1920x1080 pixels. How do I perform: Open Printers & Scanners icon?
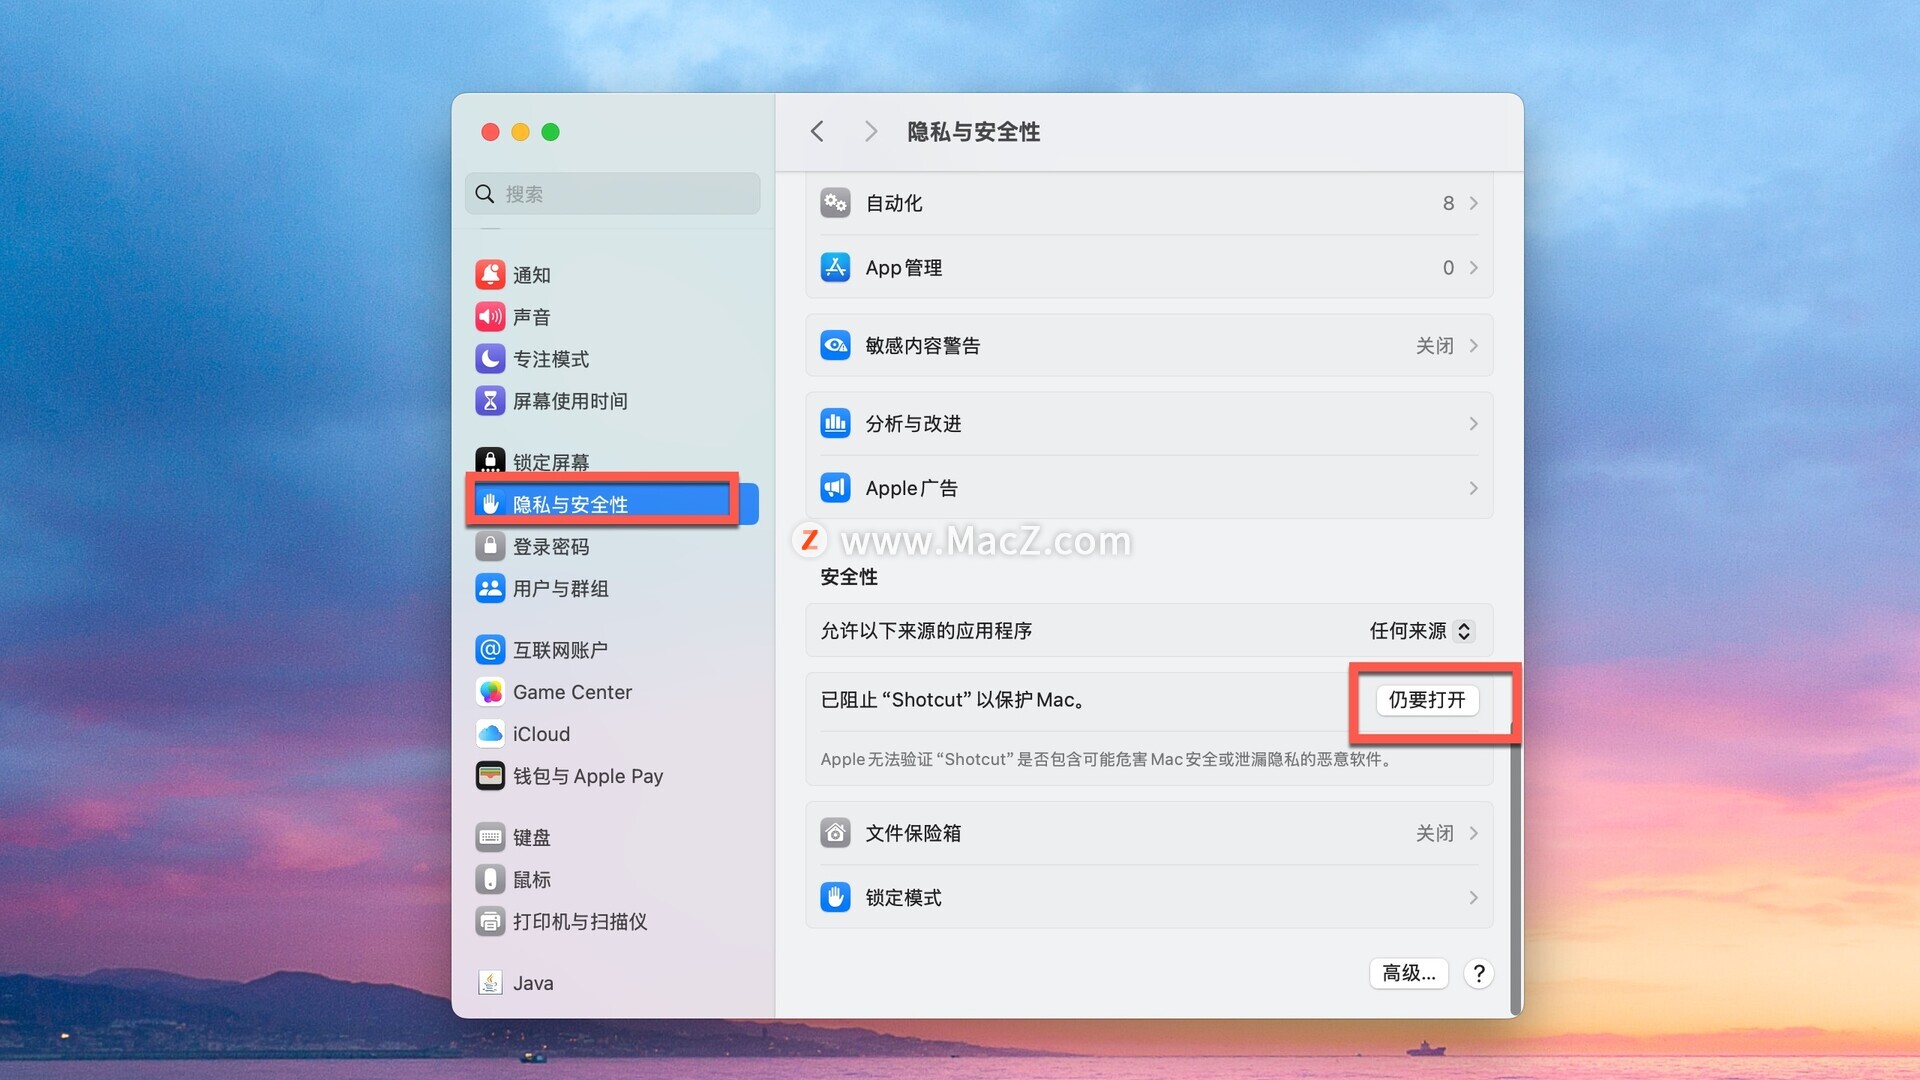click(490, 921)
